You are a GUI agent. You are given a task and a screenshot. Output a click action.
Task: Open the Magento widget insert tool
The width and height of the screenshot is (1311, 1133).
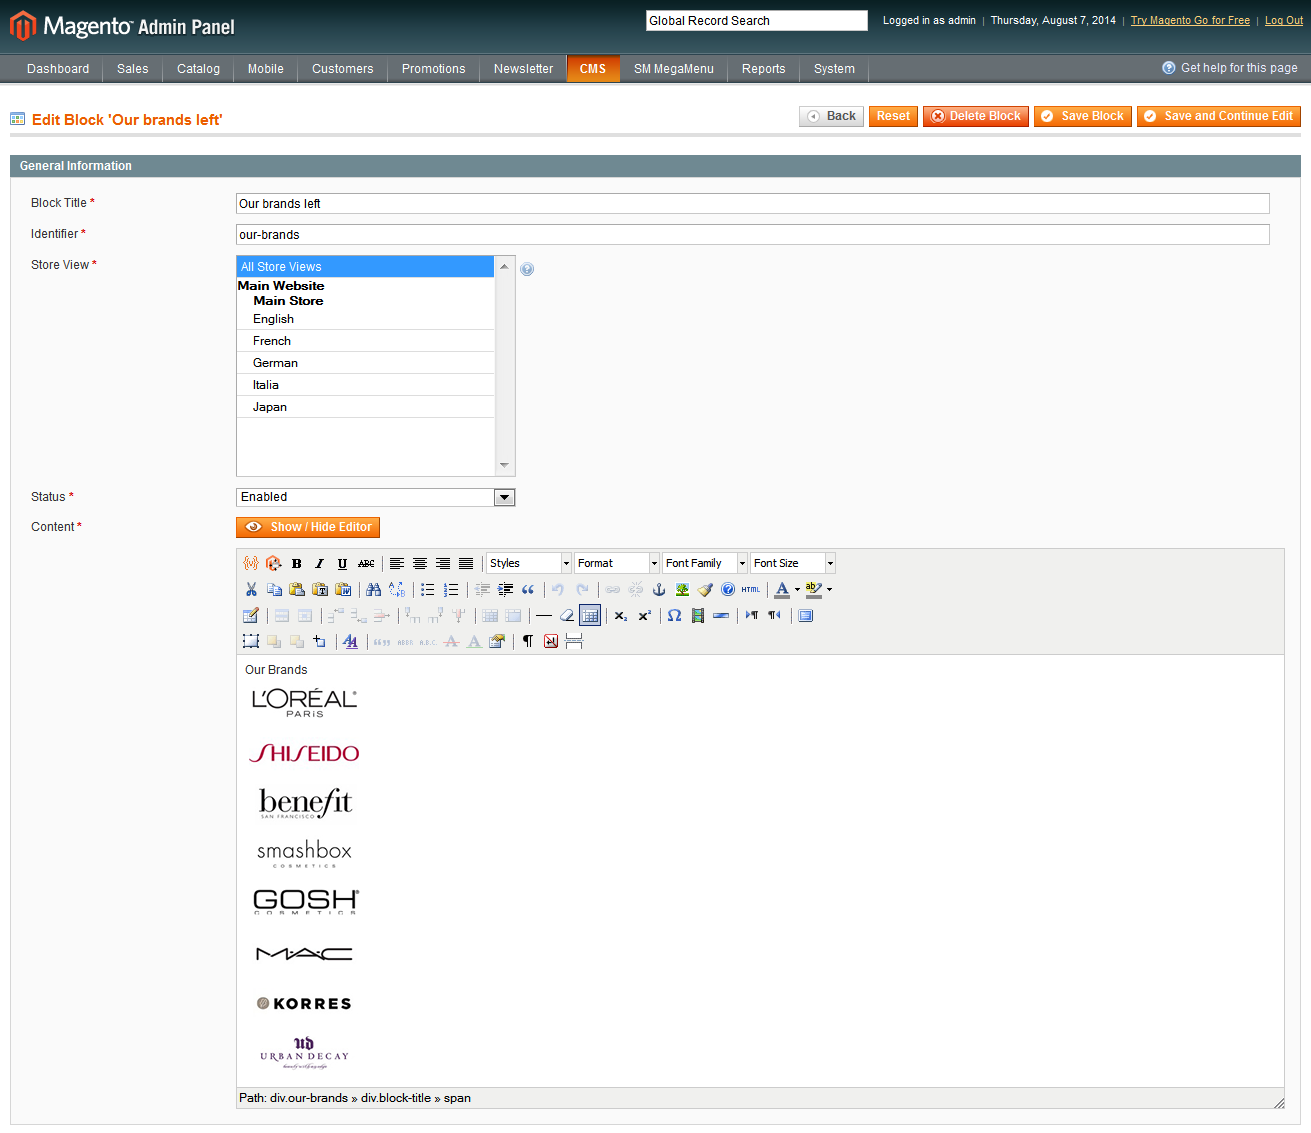pyautogui.click(x=273, y=563)
